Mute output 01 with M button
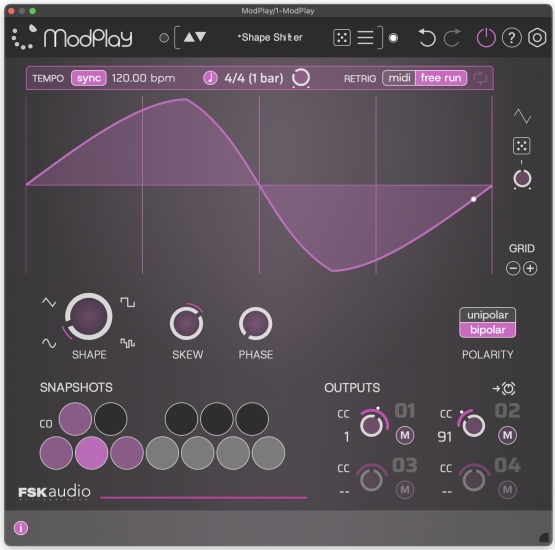This screenshot has height=550, width=555. pyautogui.click(x=405, y=435)
